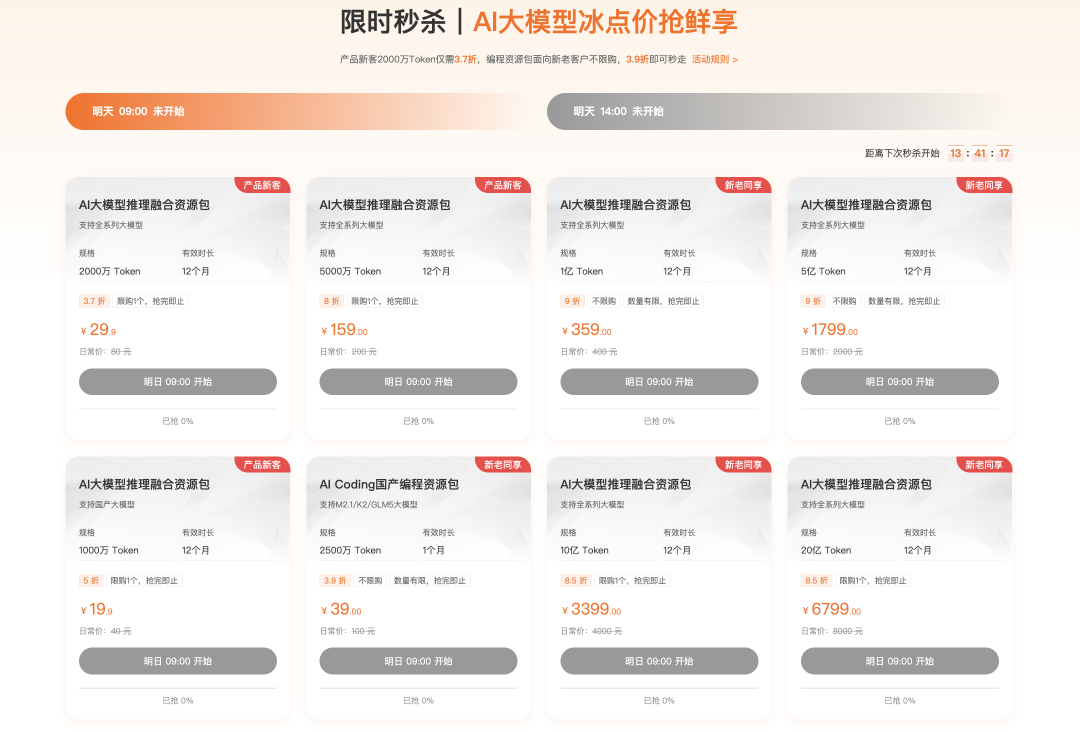Screen dimensions: 1080x732
Task: Click the ¥29.9 price
Action: 98,330
